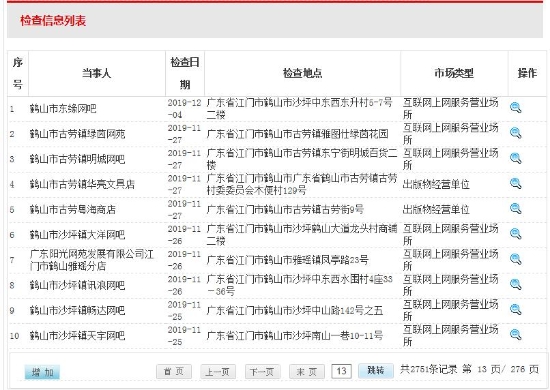View details icon for 鹤山市古劳粤海商店
The height and width of the screenshot is (390, 550).
pyautogui.click(x=516, y=209)
